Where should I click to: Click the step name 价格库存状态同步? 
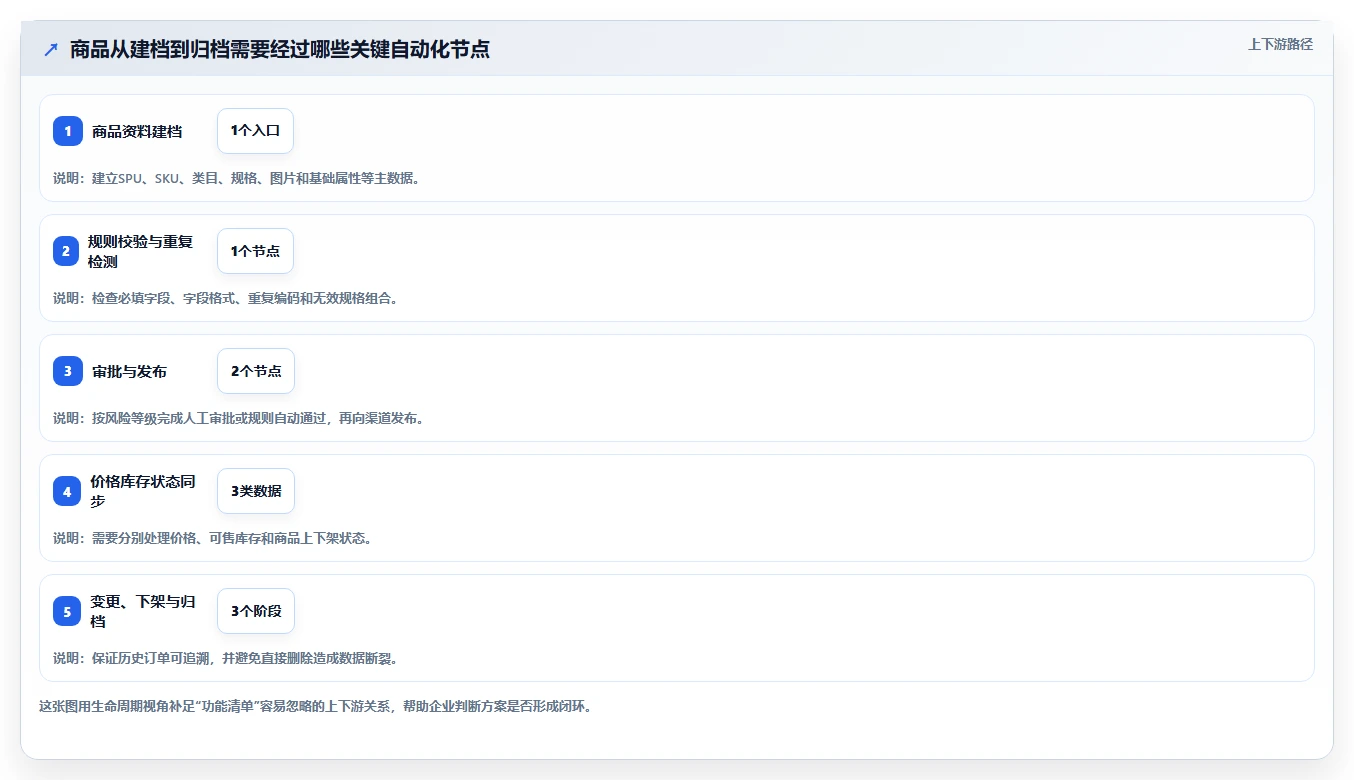[x=143, y=491]
